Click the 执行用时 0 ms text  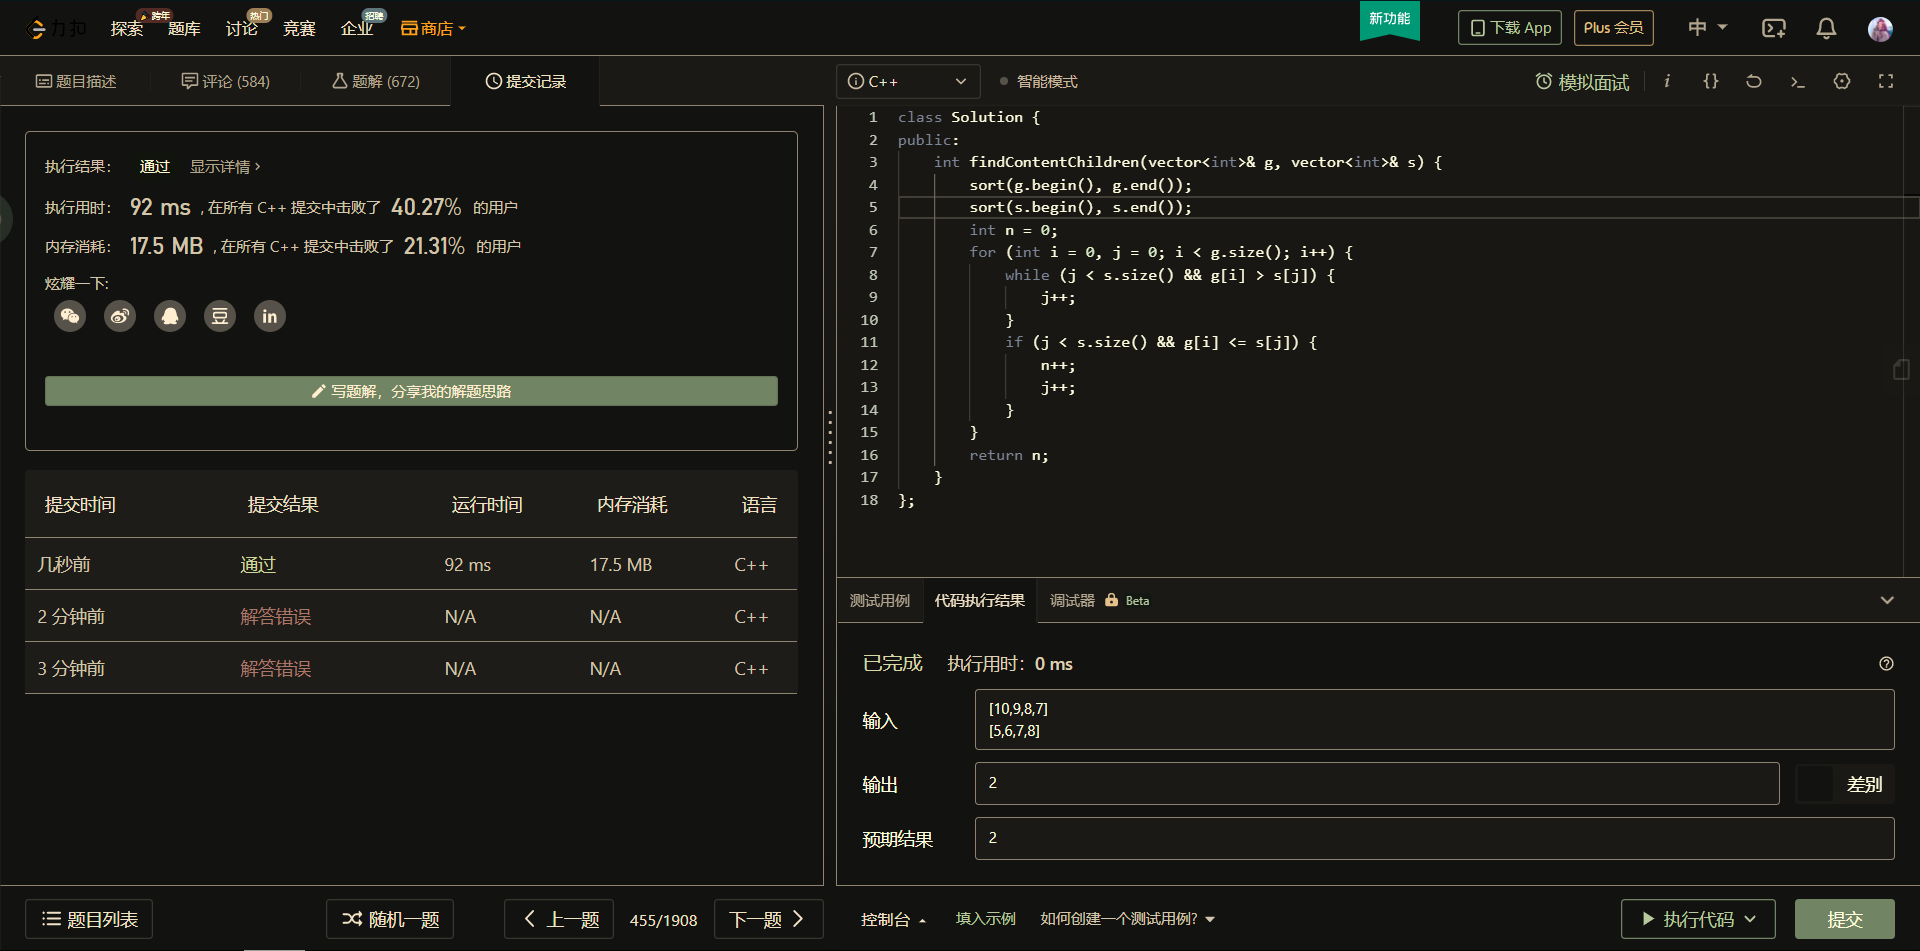click(1010, 664)
